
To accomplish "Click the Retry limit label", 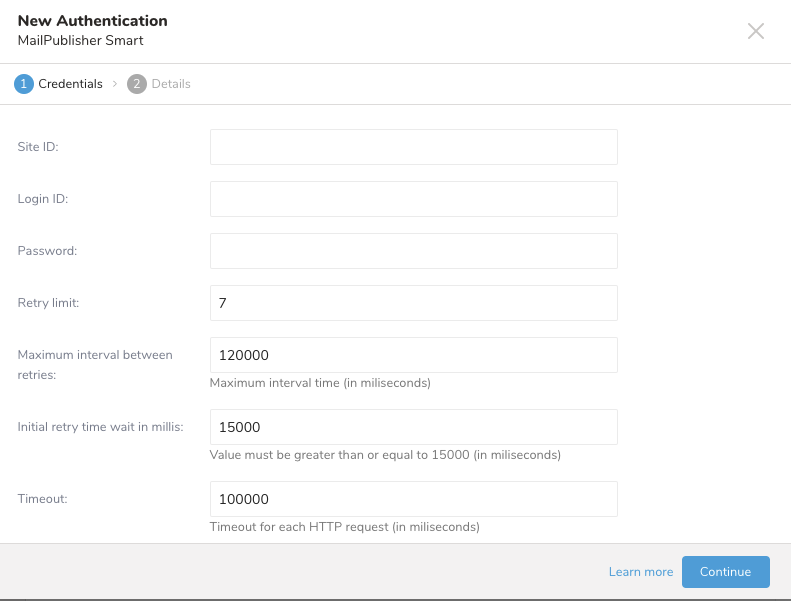I will pyautogui.click(x=49, y=303).
